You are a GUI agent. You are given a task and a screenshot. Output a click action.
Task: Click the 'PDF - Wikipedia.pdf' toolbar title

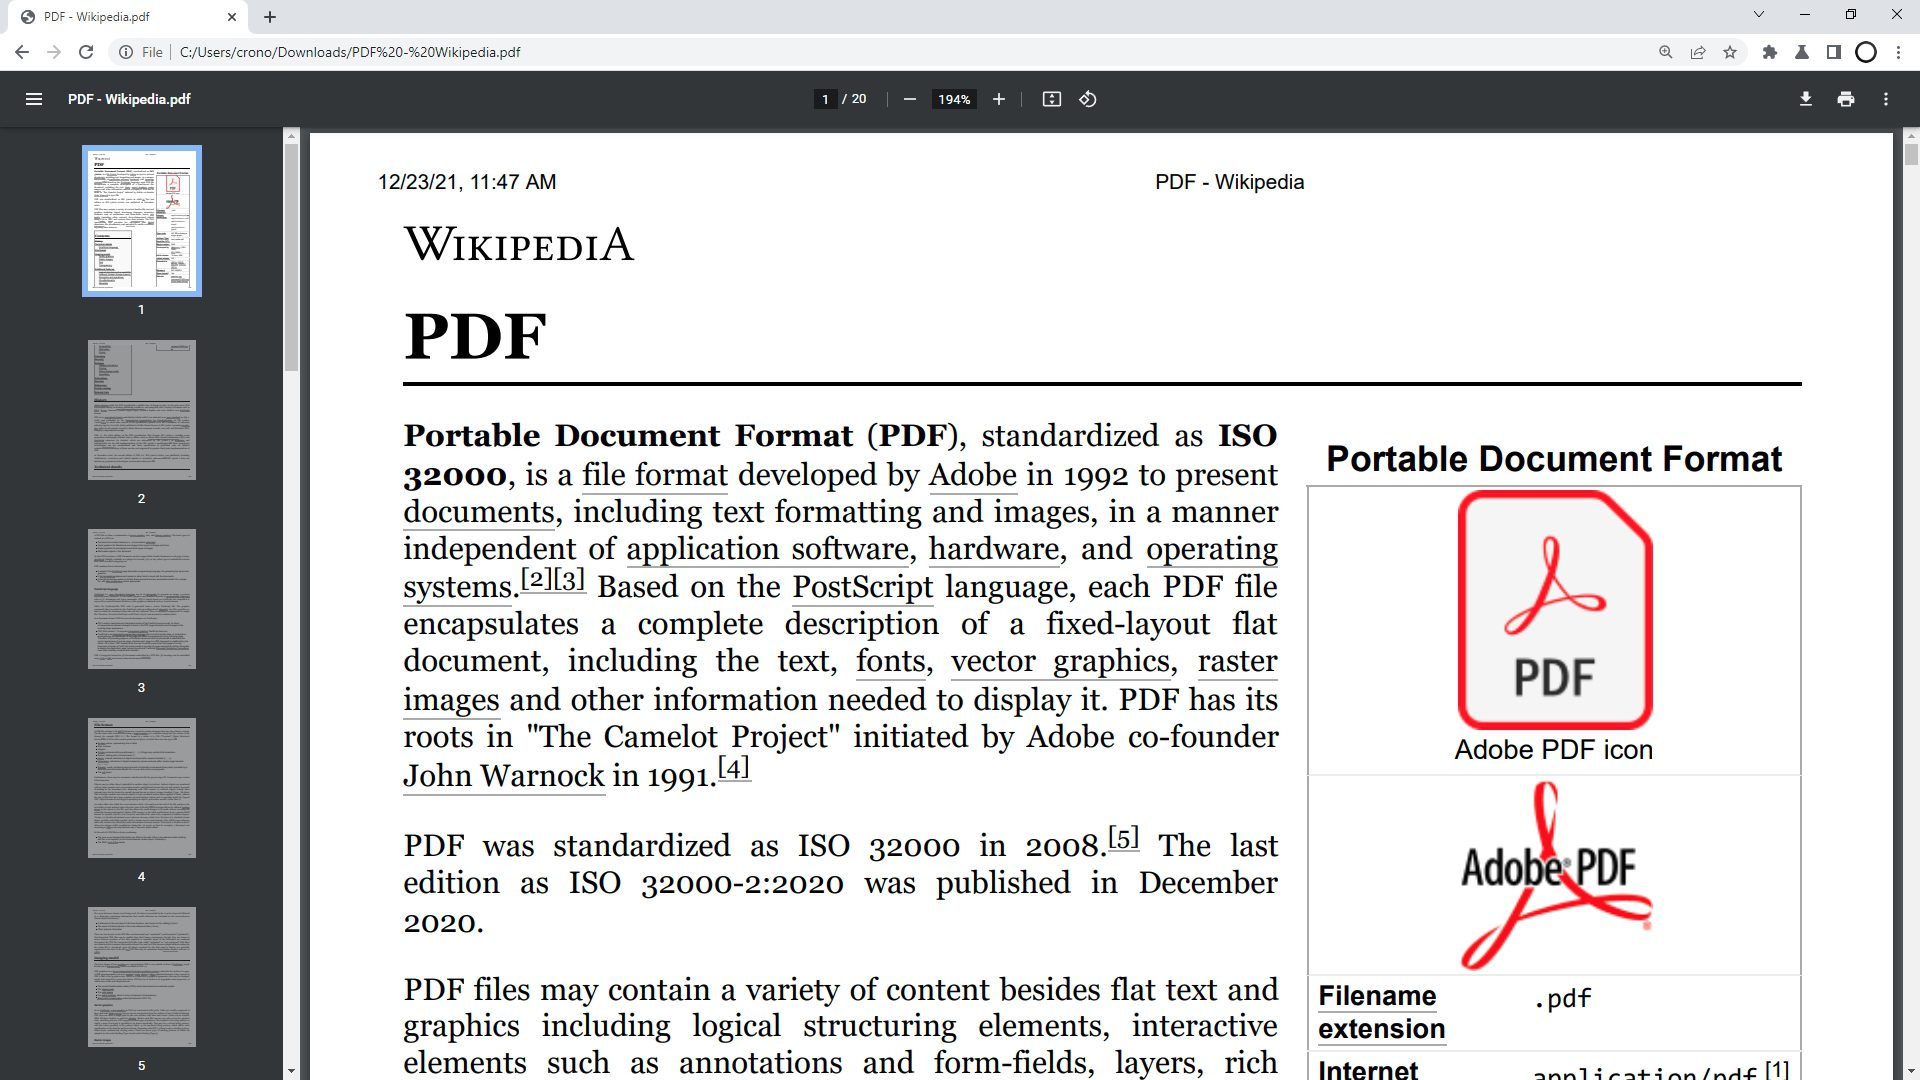click(x=129, y=99)
